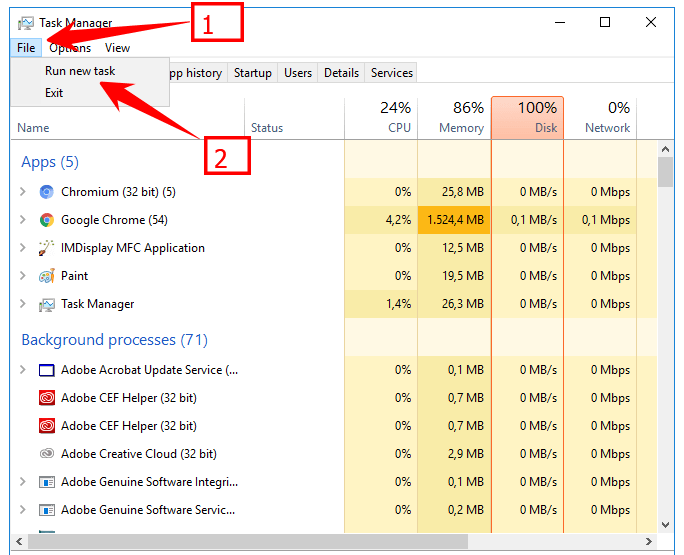Click the vertical scrollbar down arrow
This screenshot has width=684, height=555.
[x=665, y=525]
